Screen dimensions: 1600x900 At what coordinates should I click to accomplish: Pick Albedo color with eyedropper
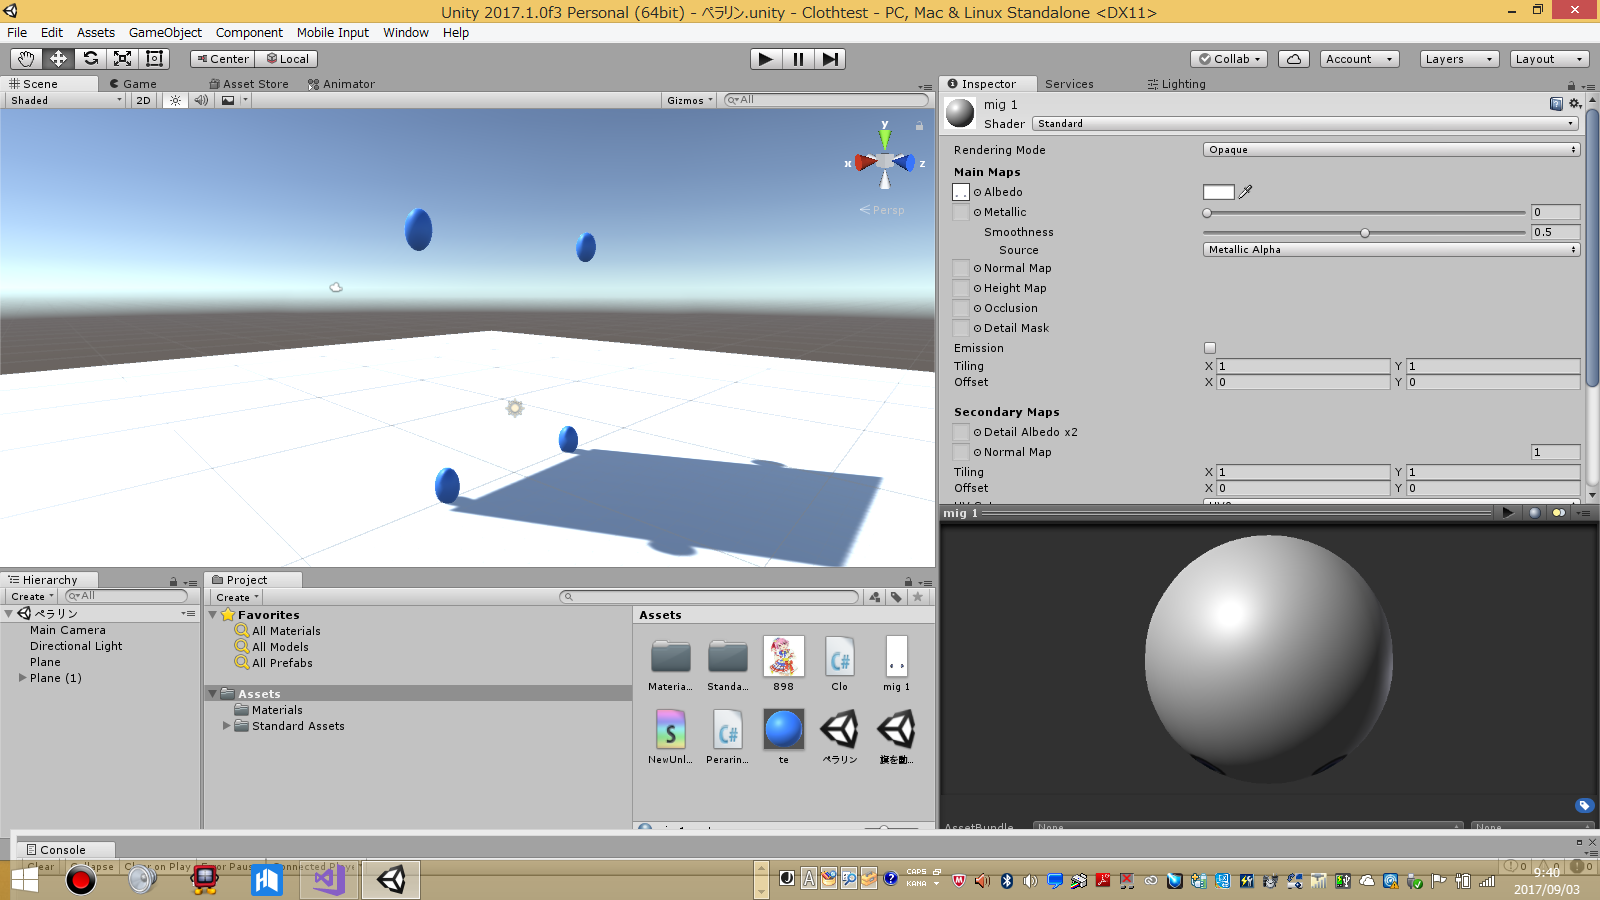coord(1246,192)
